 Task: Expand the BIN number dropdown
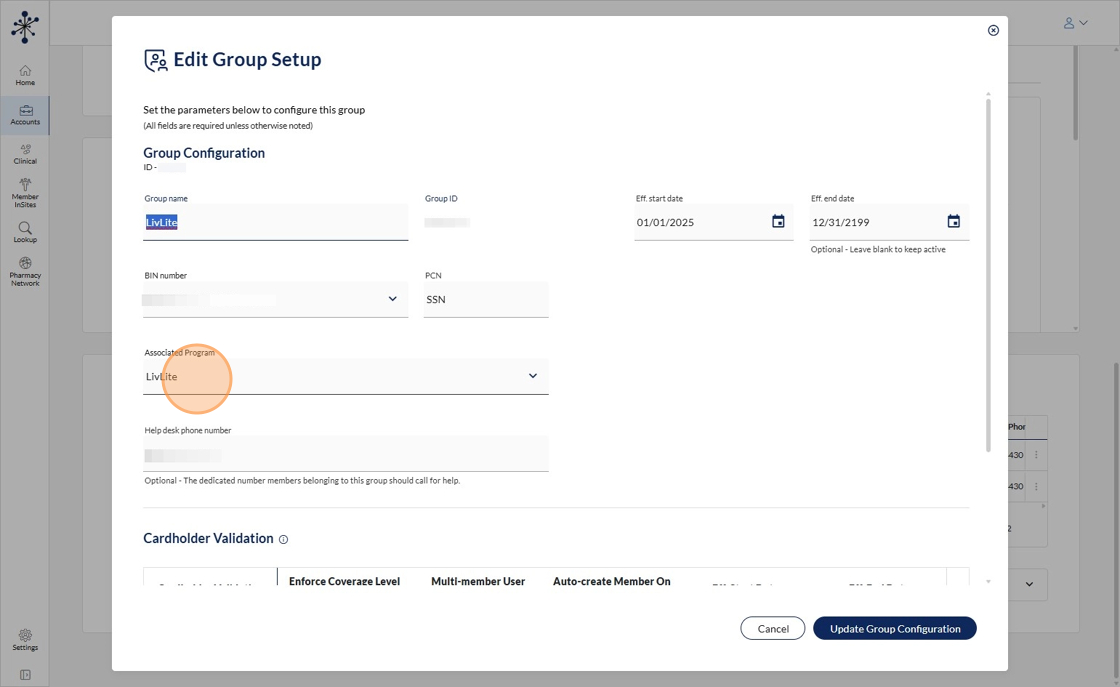tap(392, 299)
